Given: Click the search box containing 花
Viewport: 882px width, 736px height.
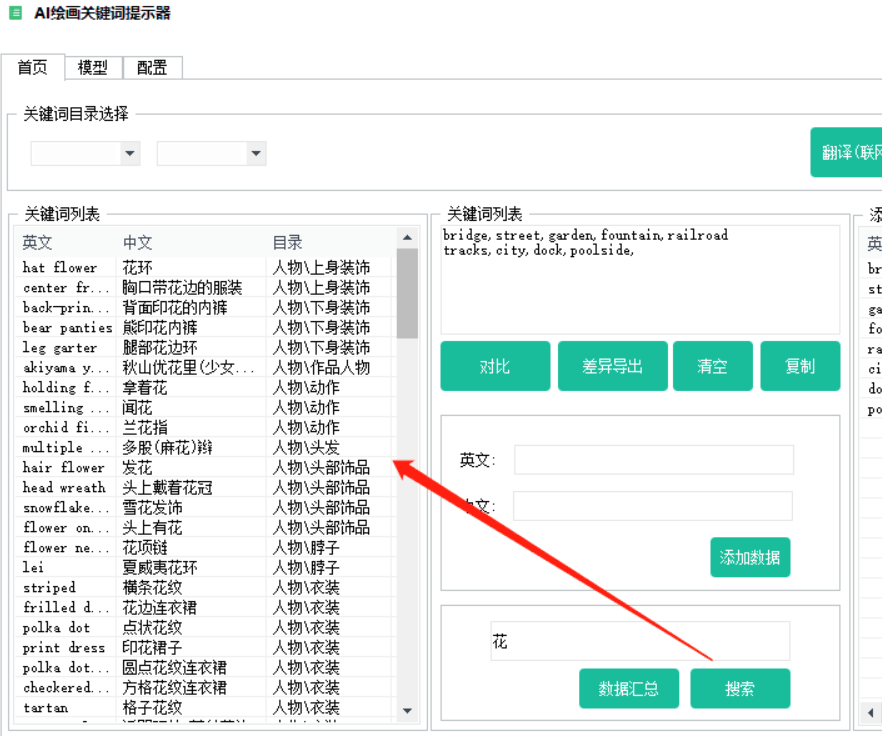Looking at the screenshot, I should [x=639, y=641].
